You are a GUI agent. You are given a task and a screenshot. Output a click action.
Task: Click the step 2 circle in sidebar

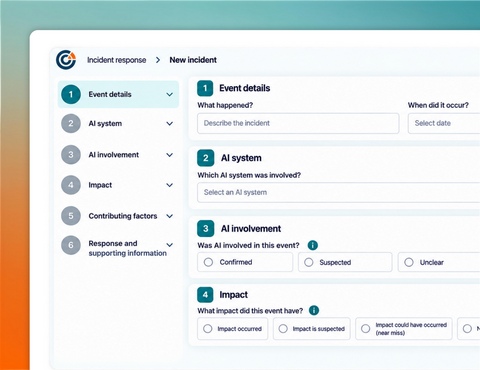pos(71,123)
